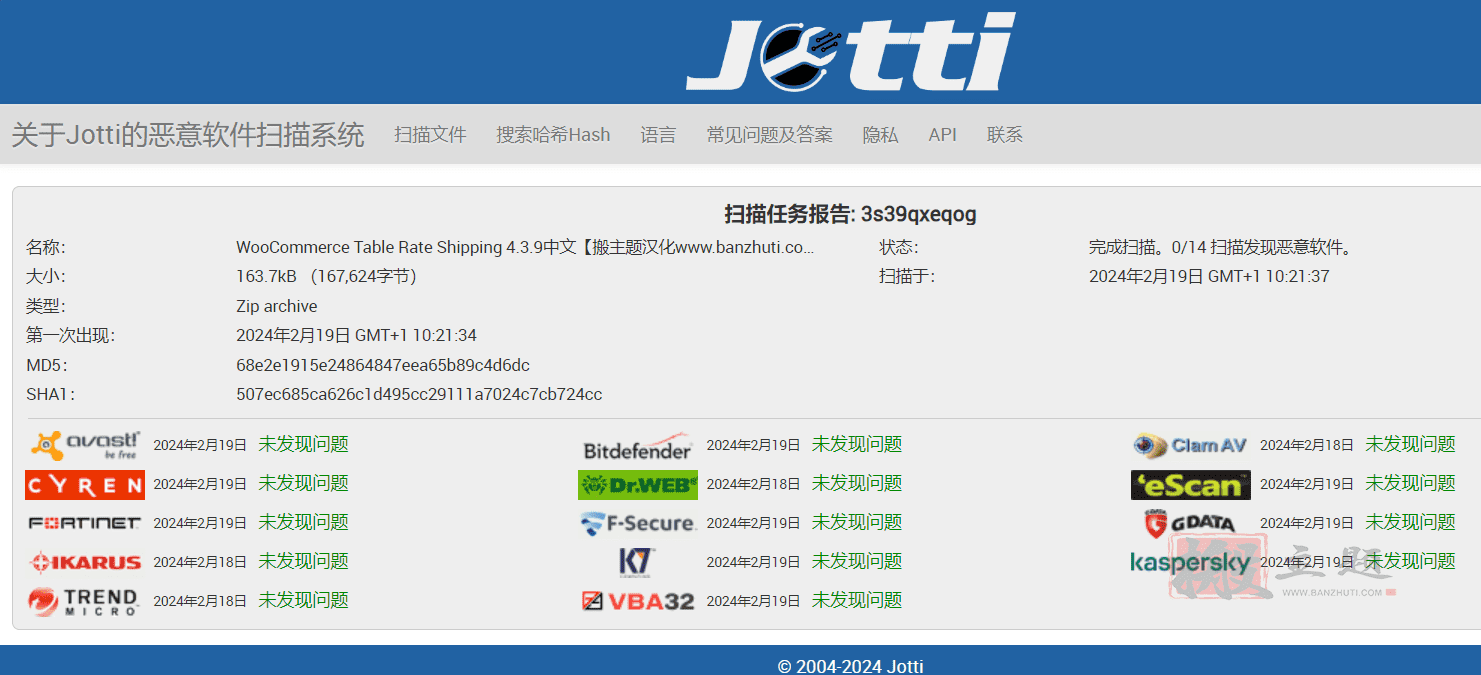Click the status text 完成扫描 0/14
Viewport: 1481px width, 675px height.
1220,247
